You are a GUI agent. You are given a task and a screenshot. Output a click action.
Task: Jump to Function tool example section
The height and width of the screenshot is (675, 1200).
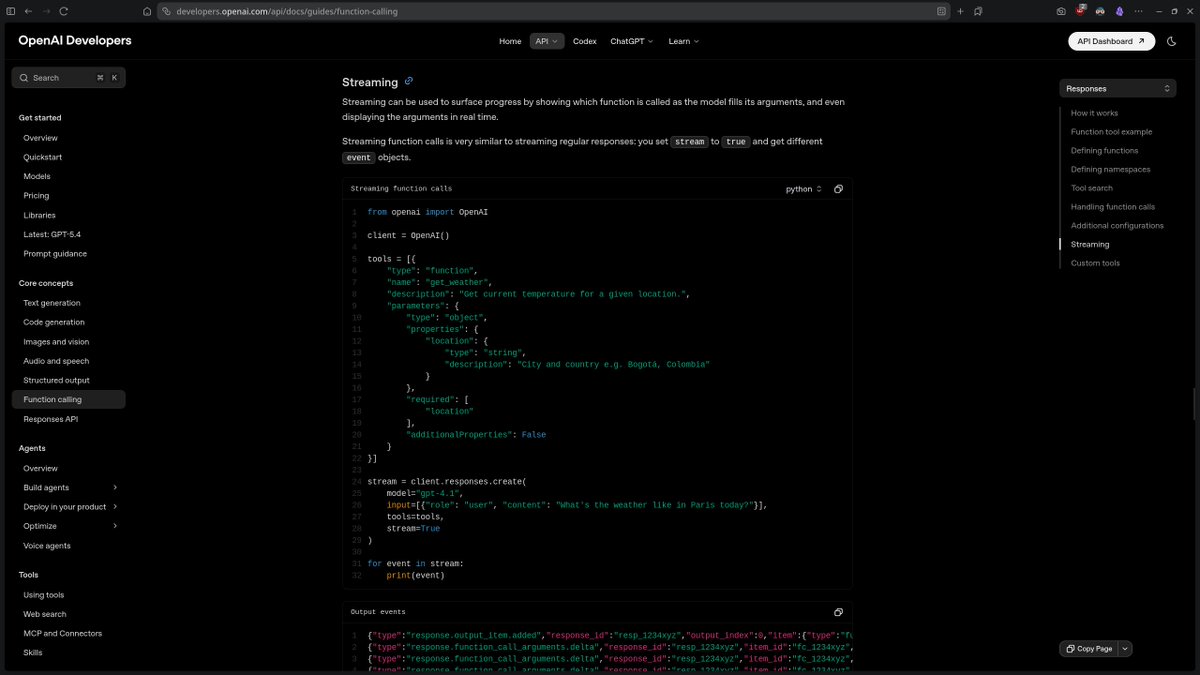1111,132
